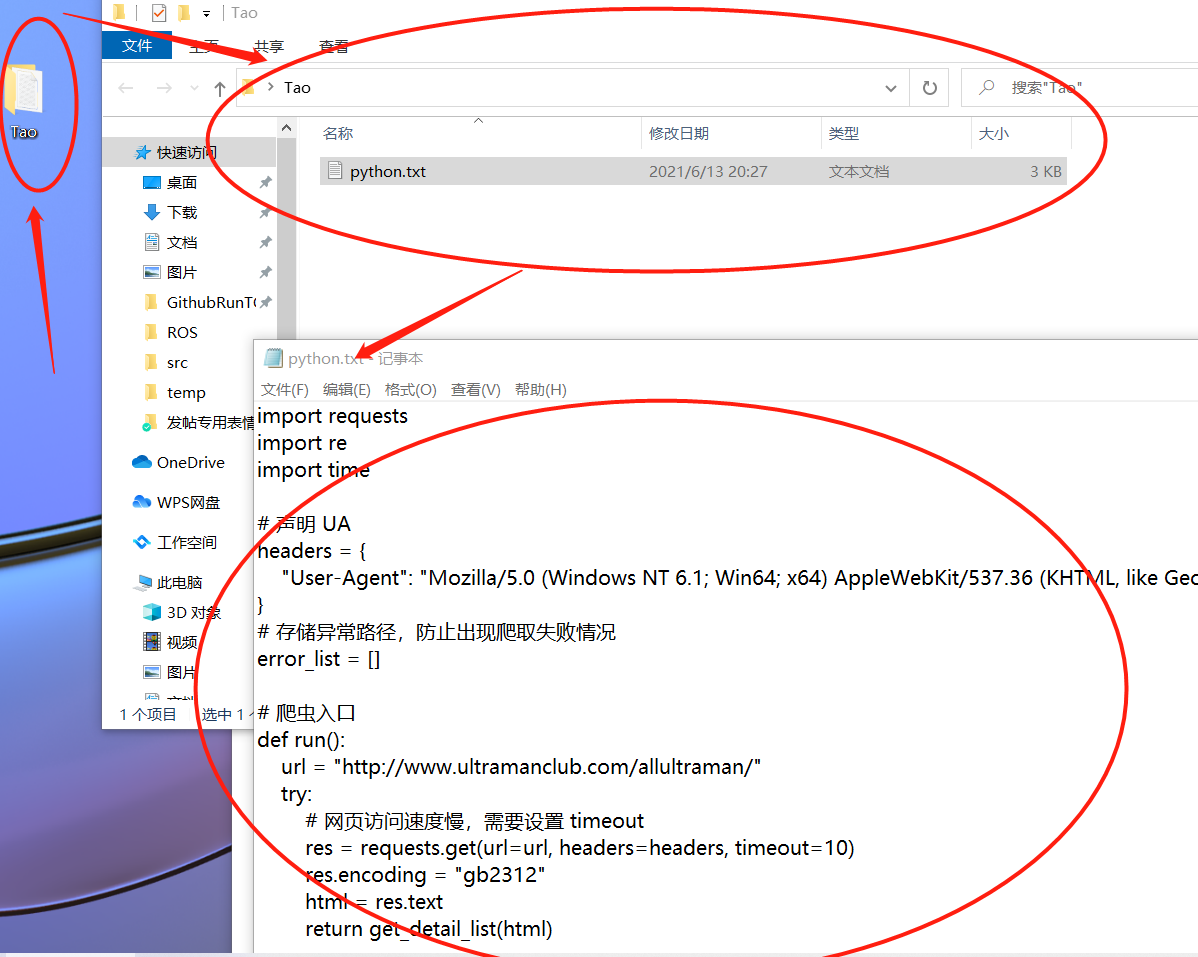Open Notepad's 格式(O) menu
1198x957 pixels.
[410, 390]
